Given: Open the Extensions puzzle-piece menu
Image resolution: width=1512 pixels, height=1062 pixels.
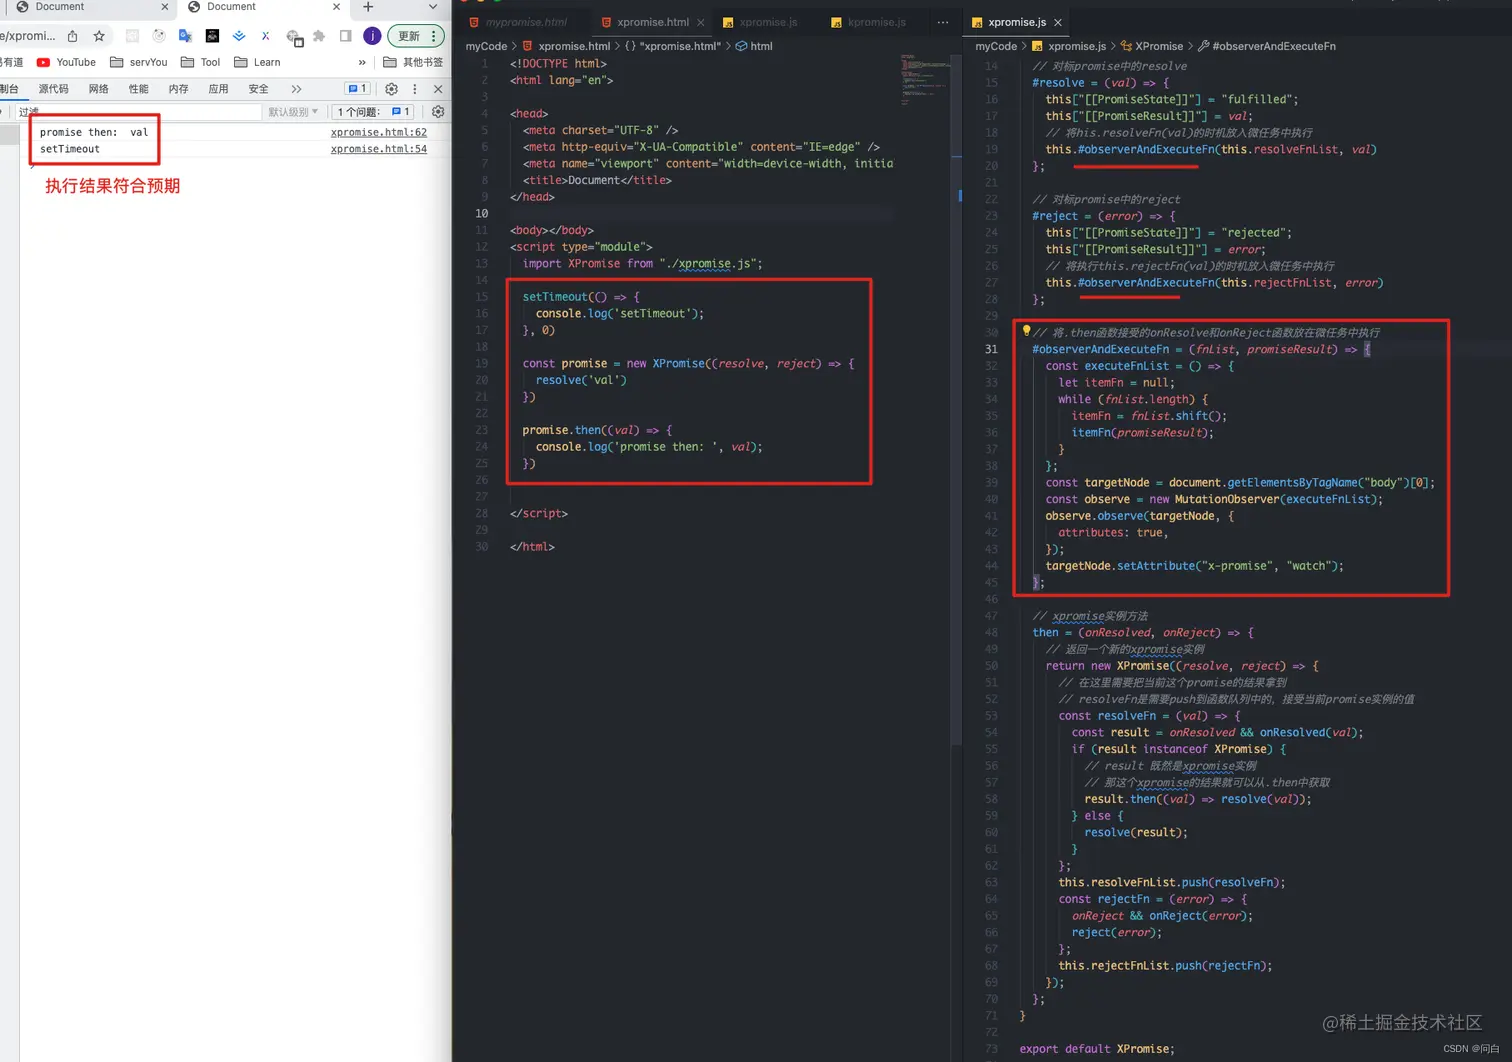Looking at the screenshot, I should (x=319, y=36).
